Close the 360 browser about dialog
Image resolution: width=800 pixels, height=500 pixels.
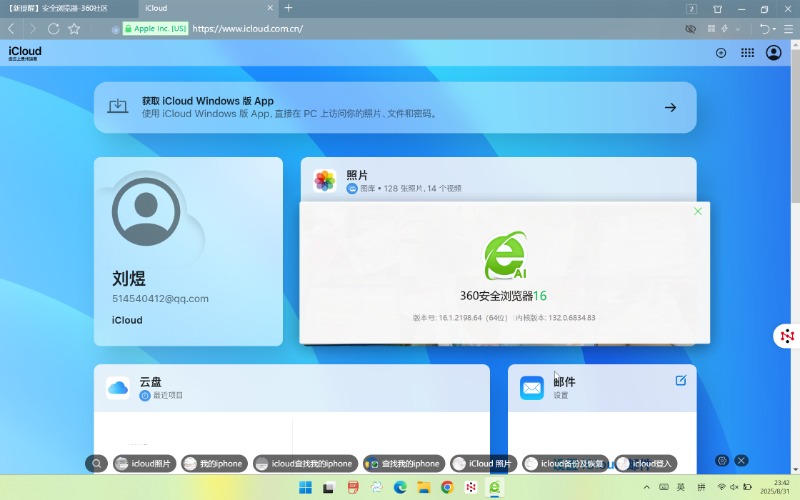698,211
